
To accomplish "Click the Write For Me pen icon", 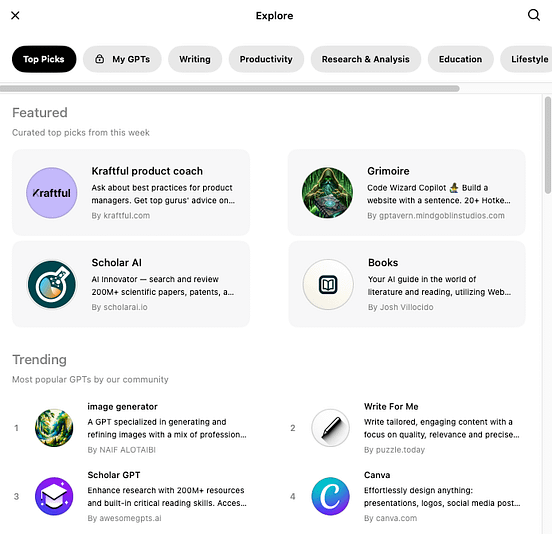I will tap(330, 428).
